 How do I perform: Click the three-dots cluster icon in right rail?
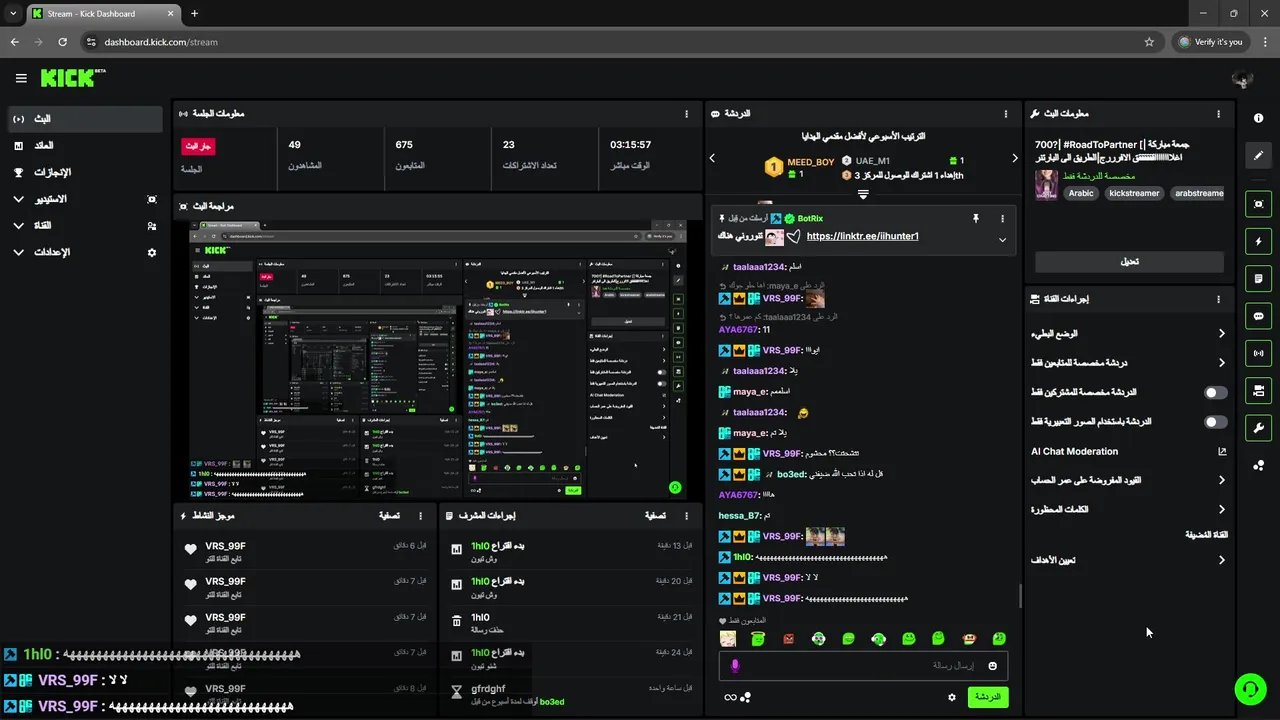1258,466
